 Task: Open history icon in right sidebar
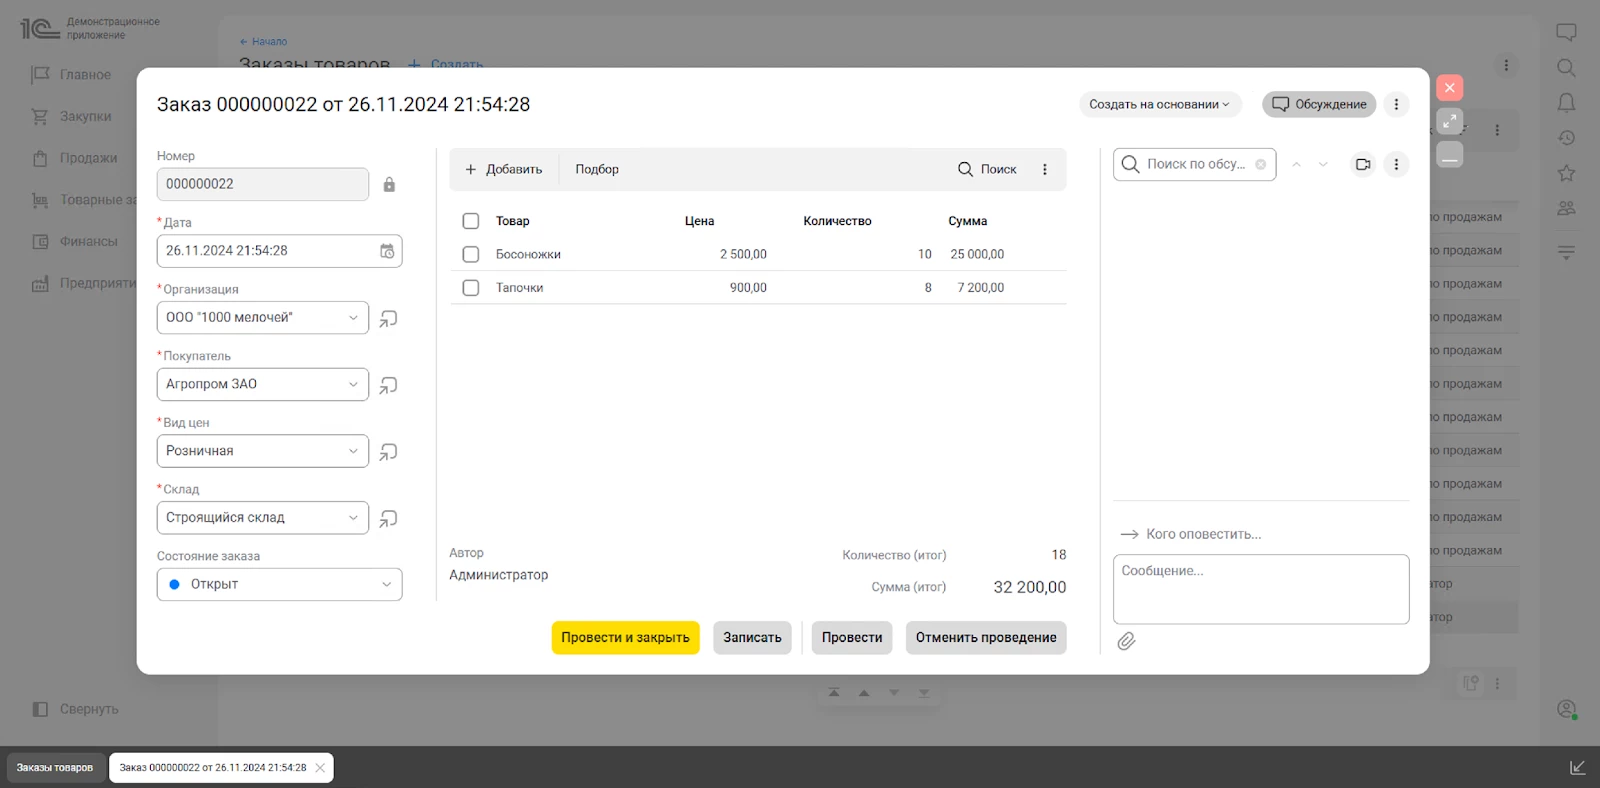coord(1566,138)
